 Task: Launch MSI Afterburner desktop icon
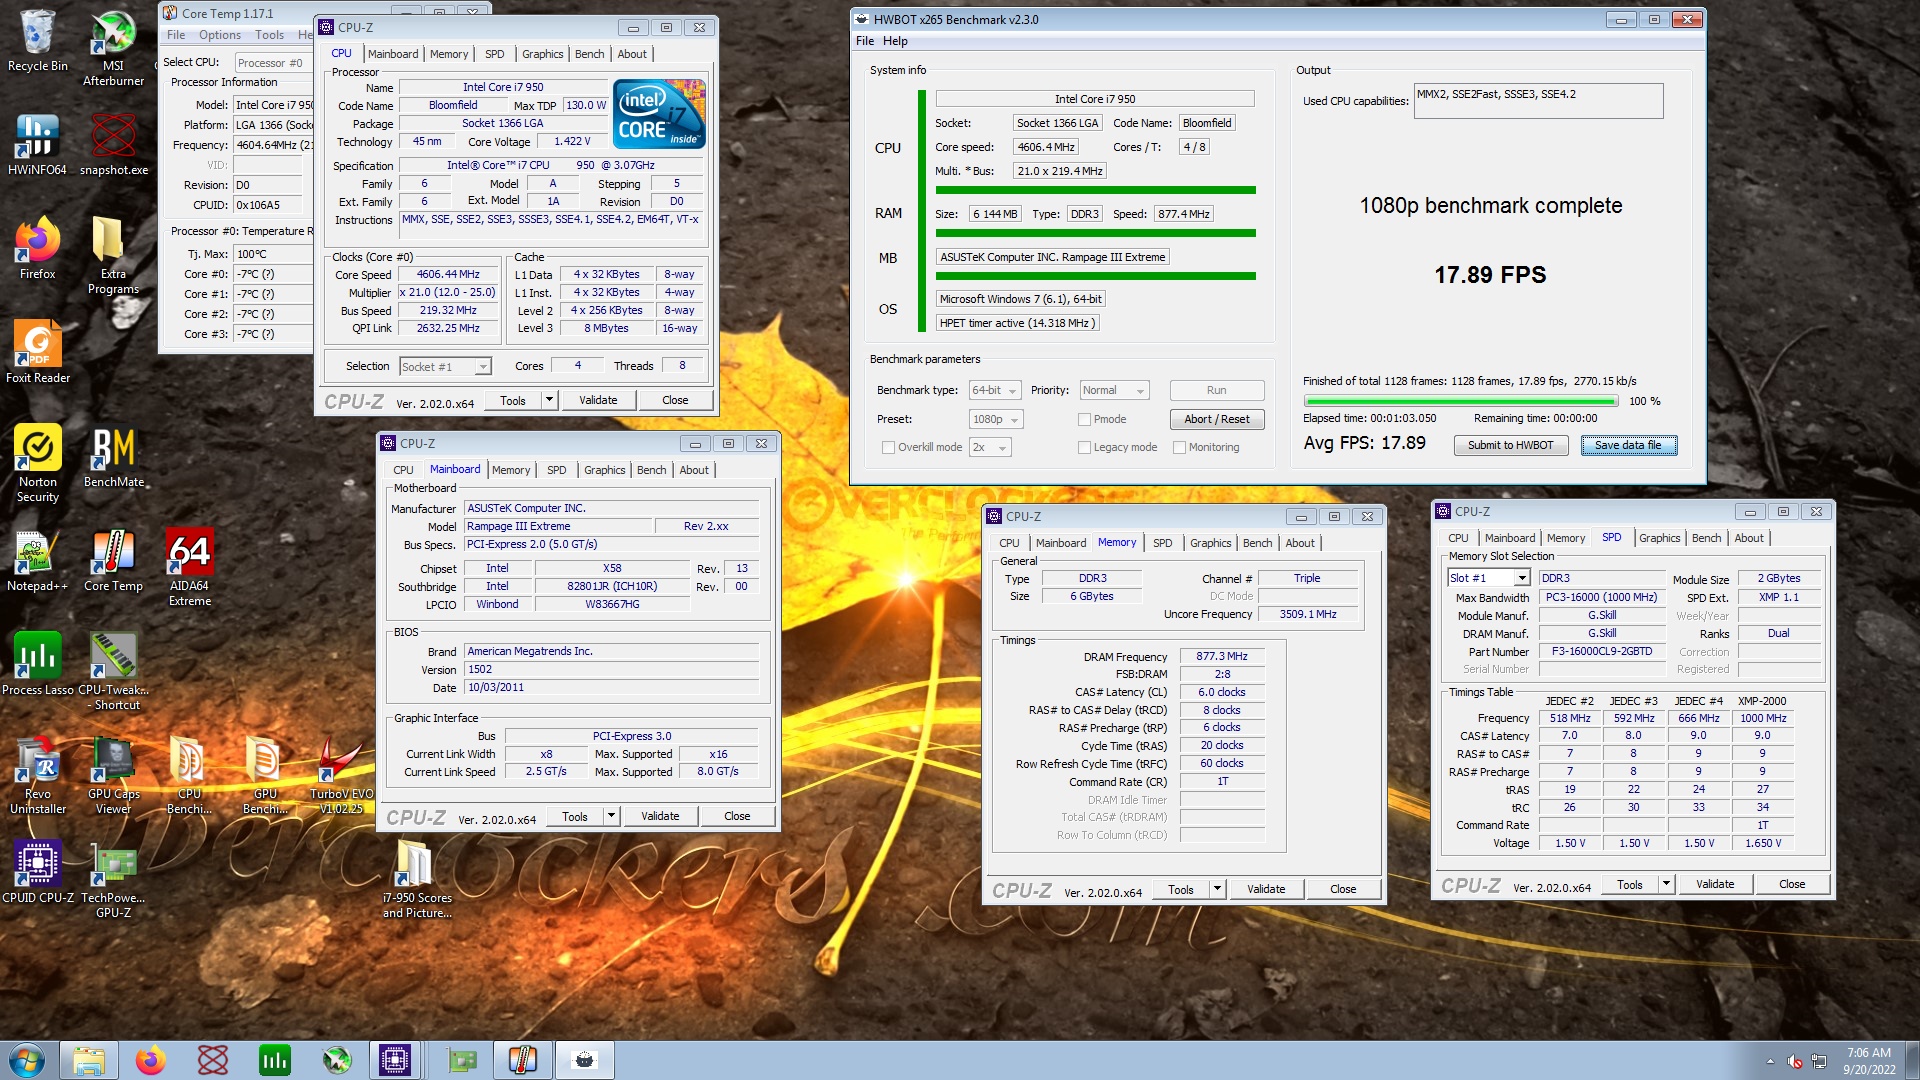coord(113,47)
